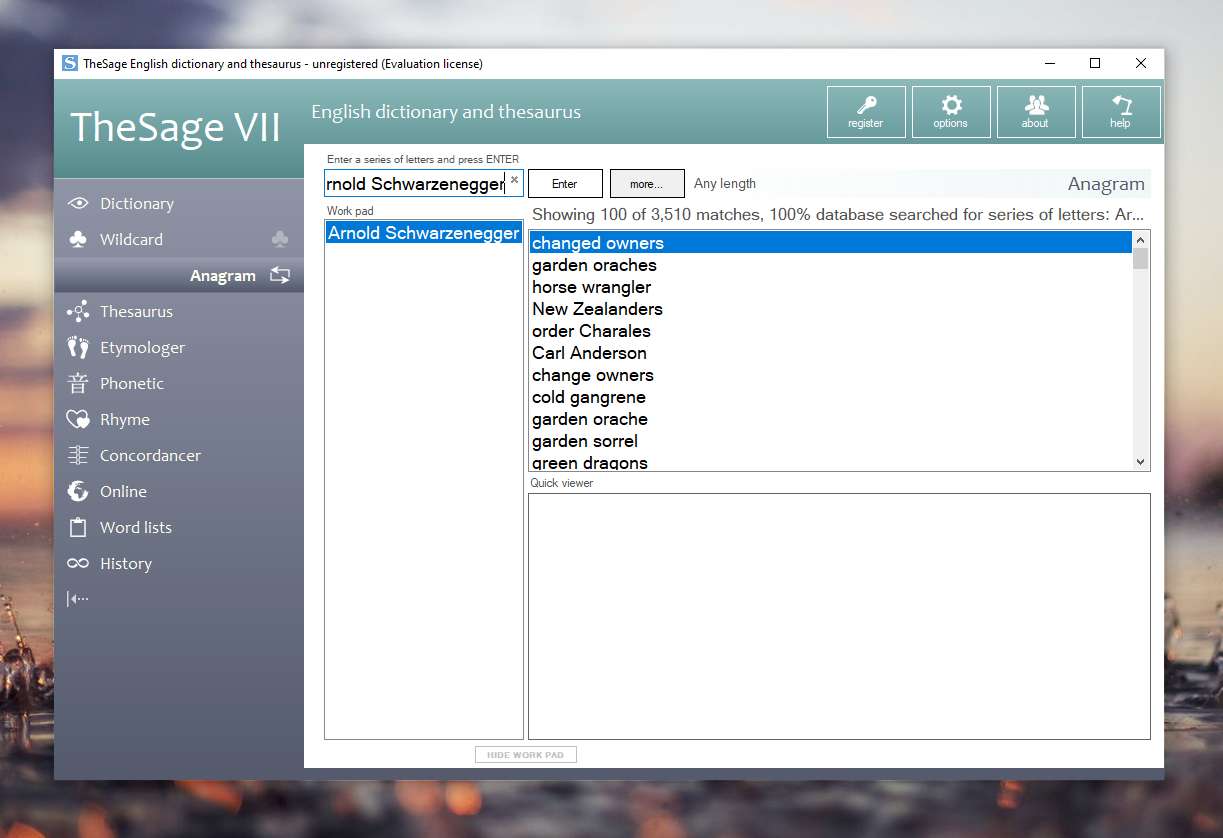This screenshot has height=838, width=1223.
Task: Open the options gear button
Action: point(951,112)
